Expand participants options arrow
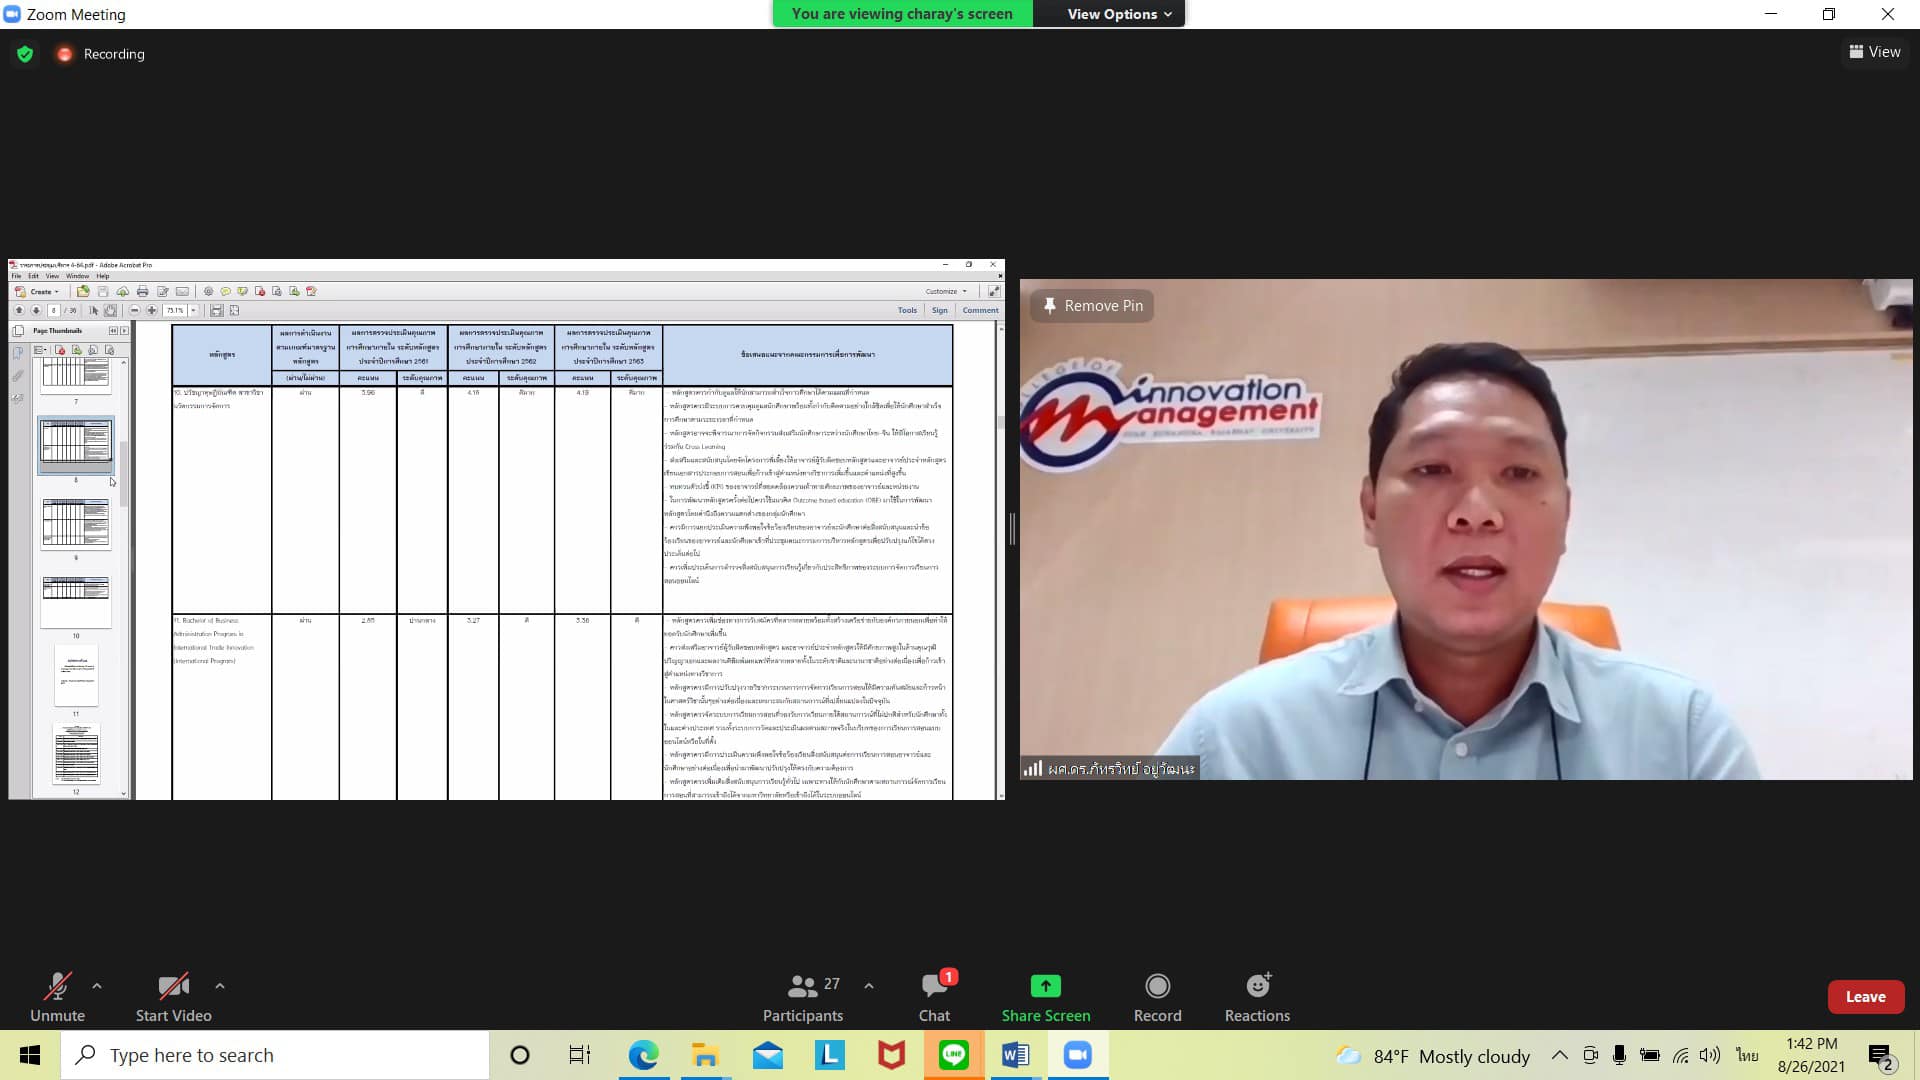1920x1080 pixels. click(x=869, y=986)
